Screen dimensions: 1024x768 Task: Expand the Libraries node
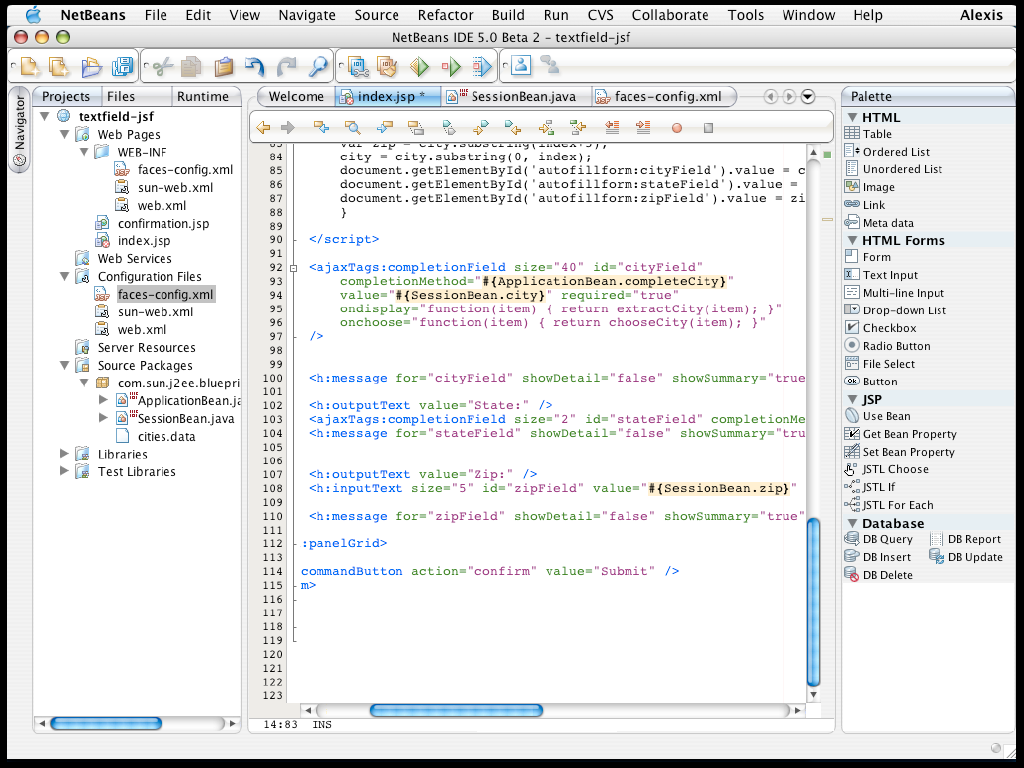(x=64, y=453)
